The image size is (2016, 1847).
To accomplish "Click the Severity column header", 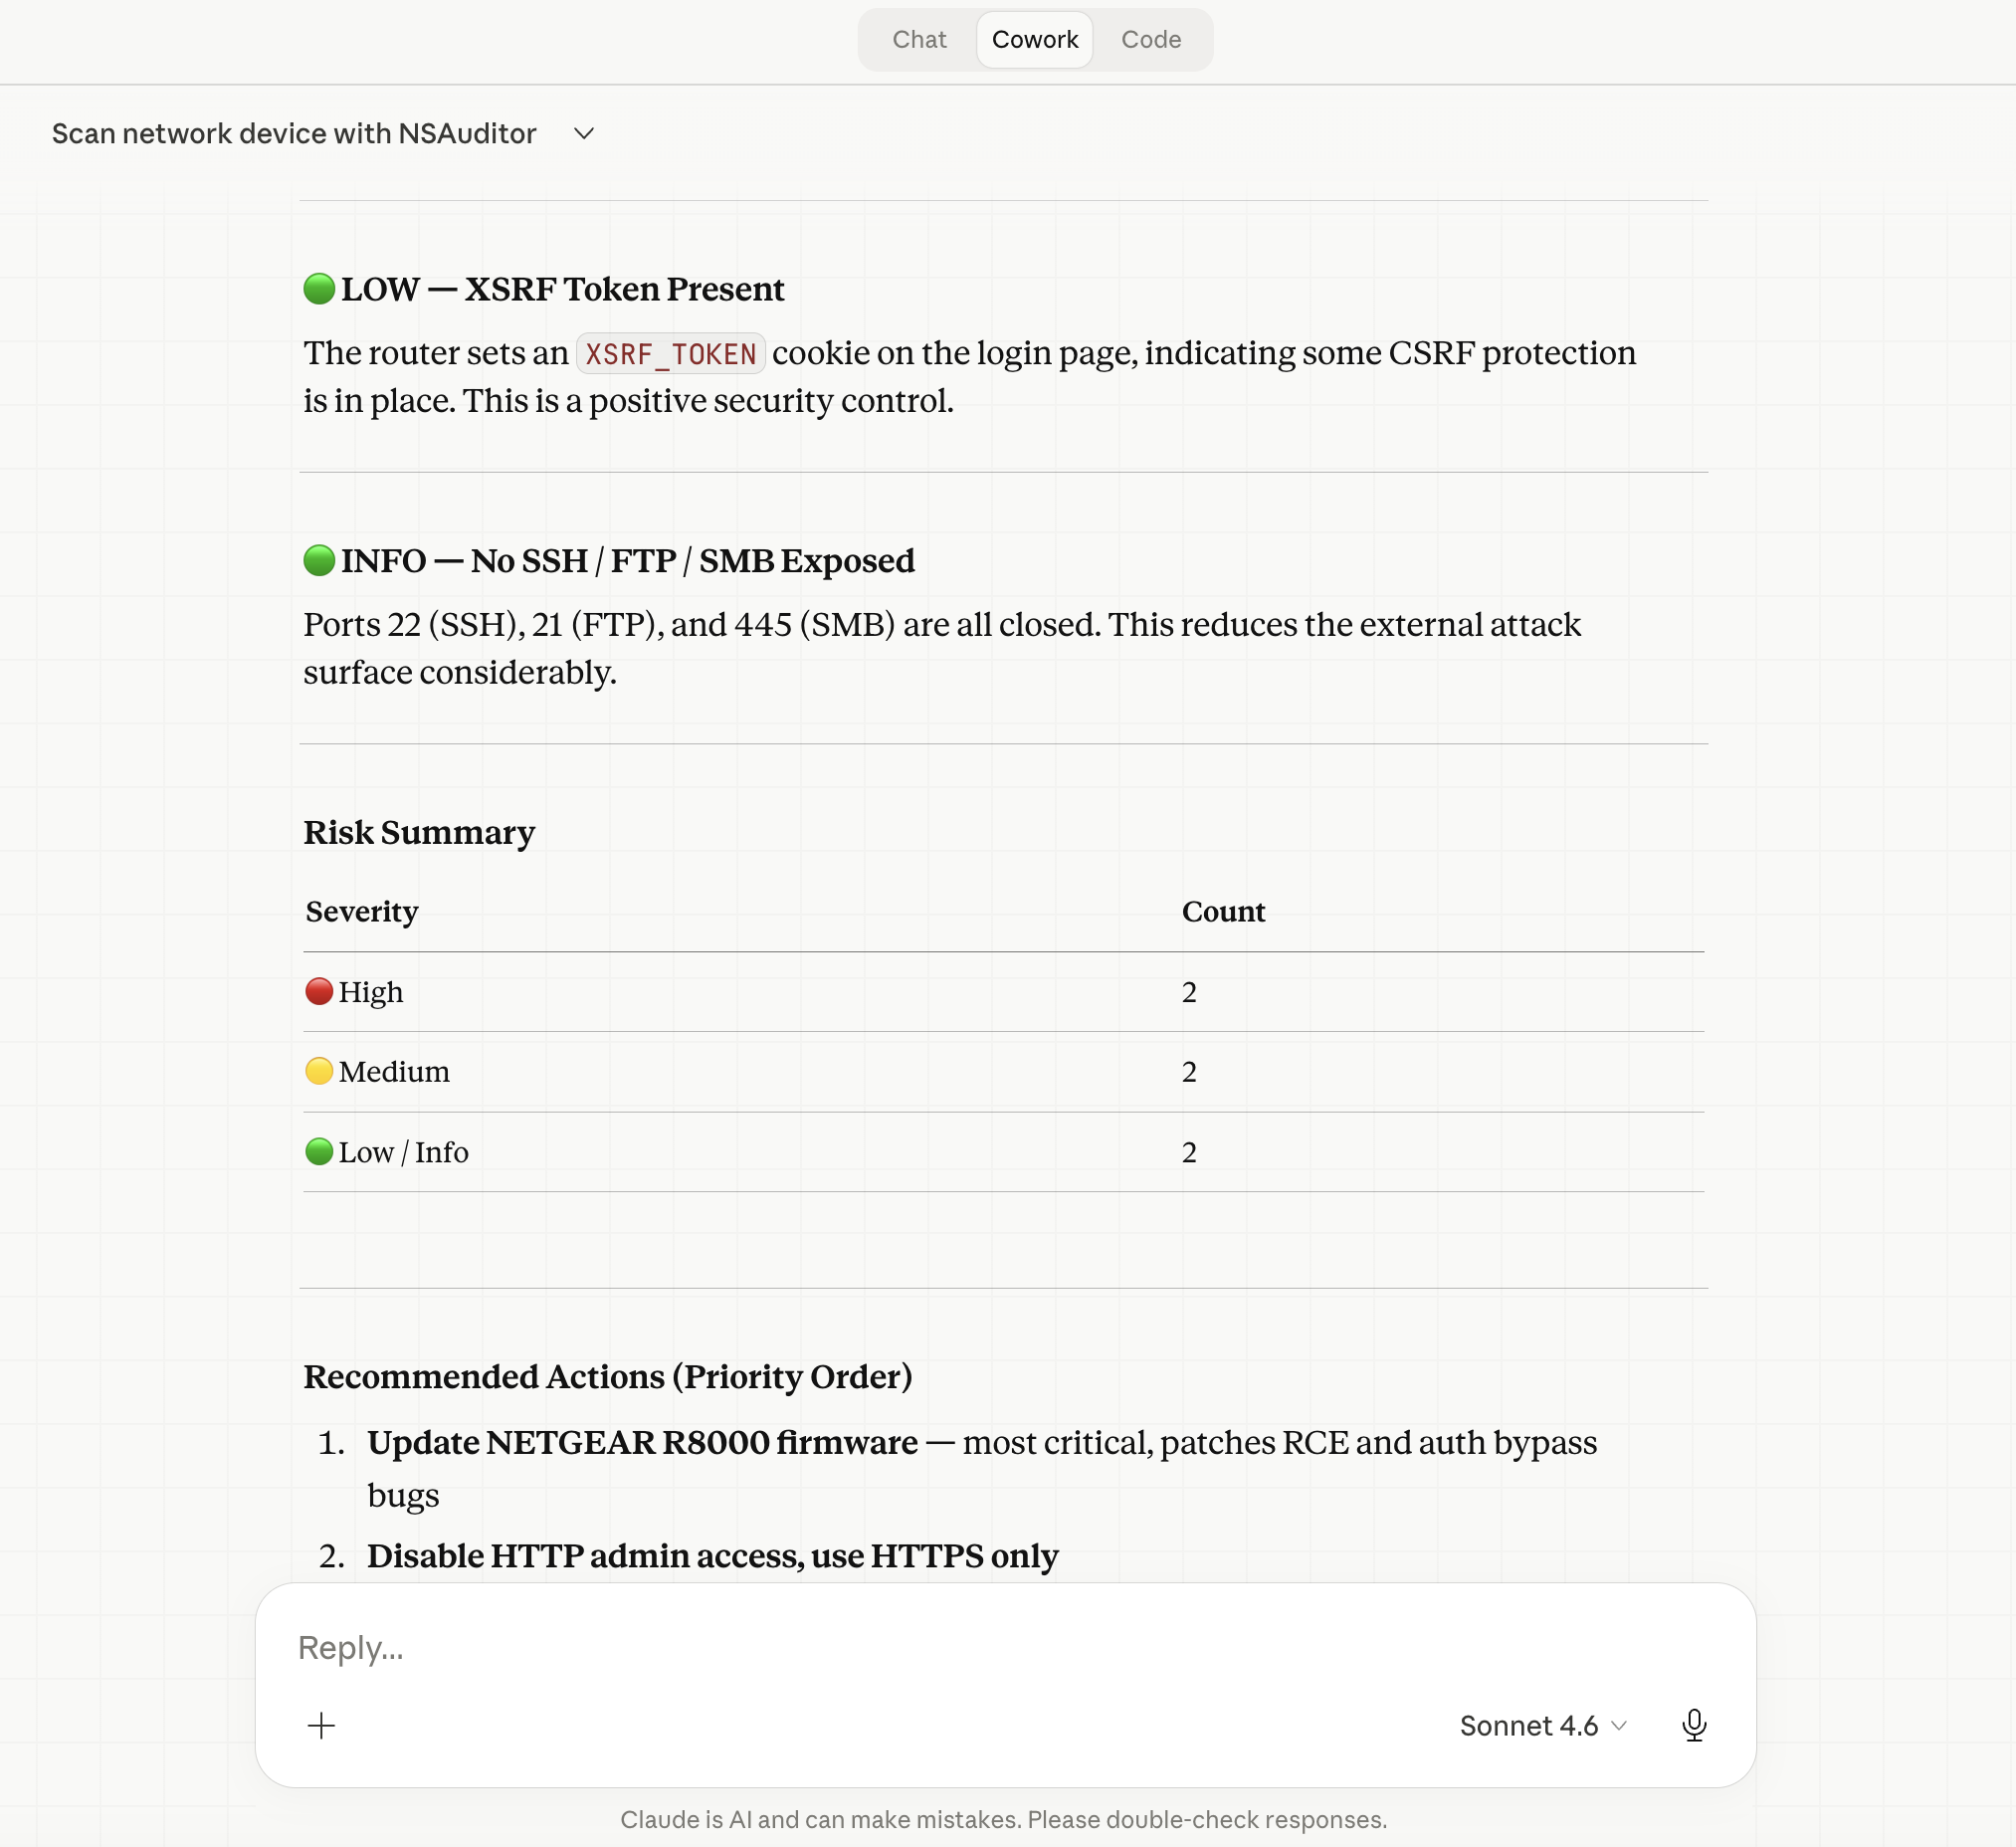I will click(x=361, y=911).
